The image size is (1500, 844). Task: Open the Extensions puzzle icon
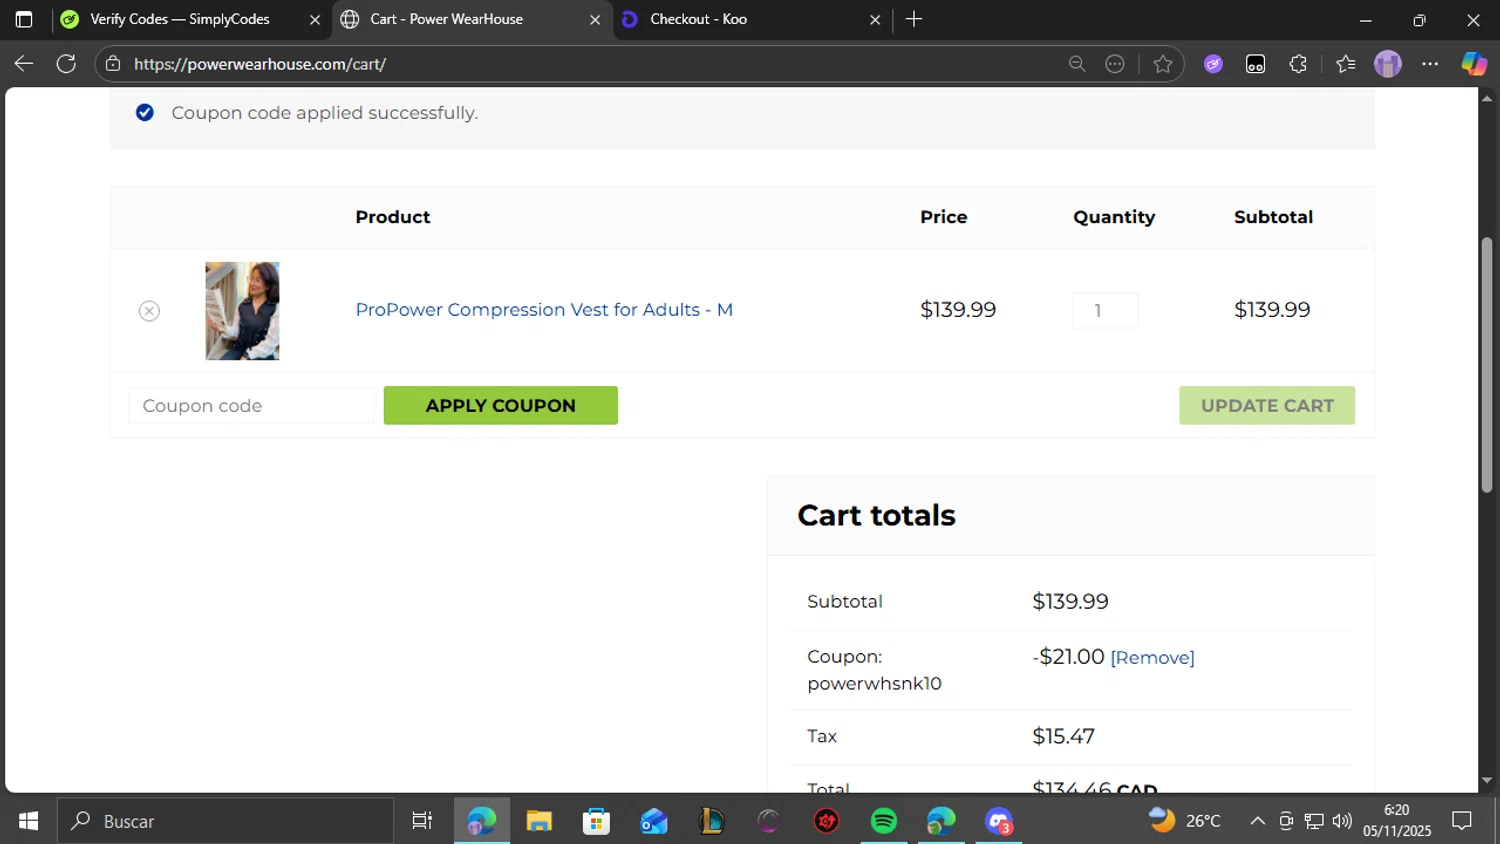1298,64
